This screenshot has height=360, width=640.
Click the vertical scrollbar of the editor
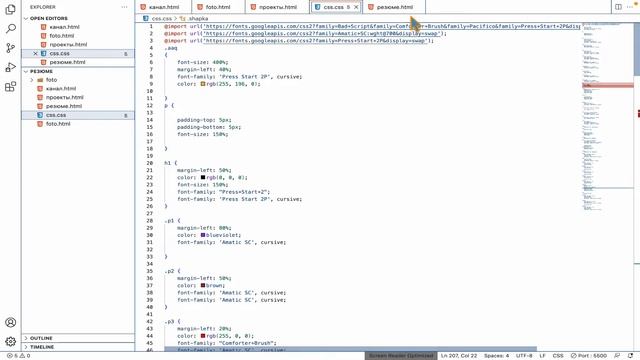coord(637,49)
